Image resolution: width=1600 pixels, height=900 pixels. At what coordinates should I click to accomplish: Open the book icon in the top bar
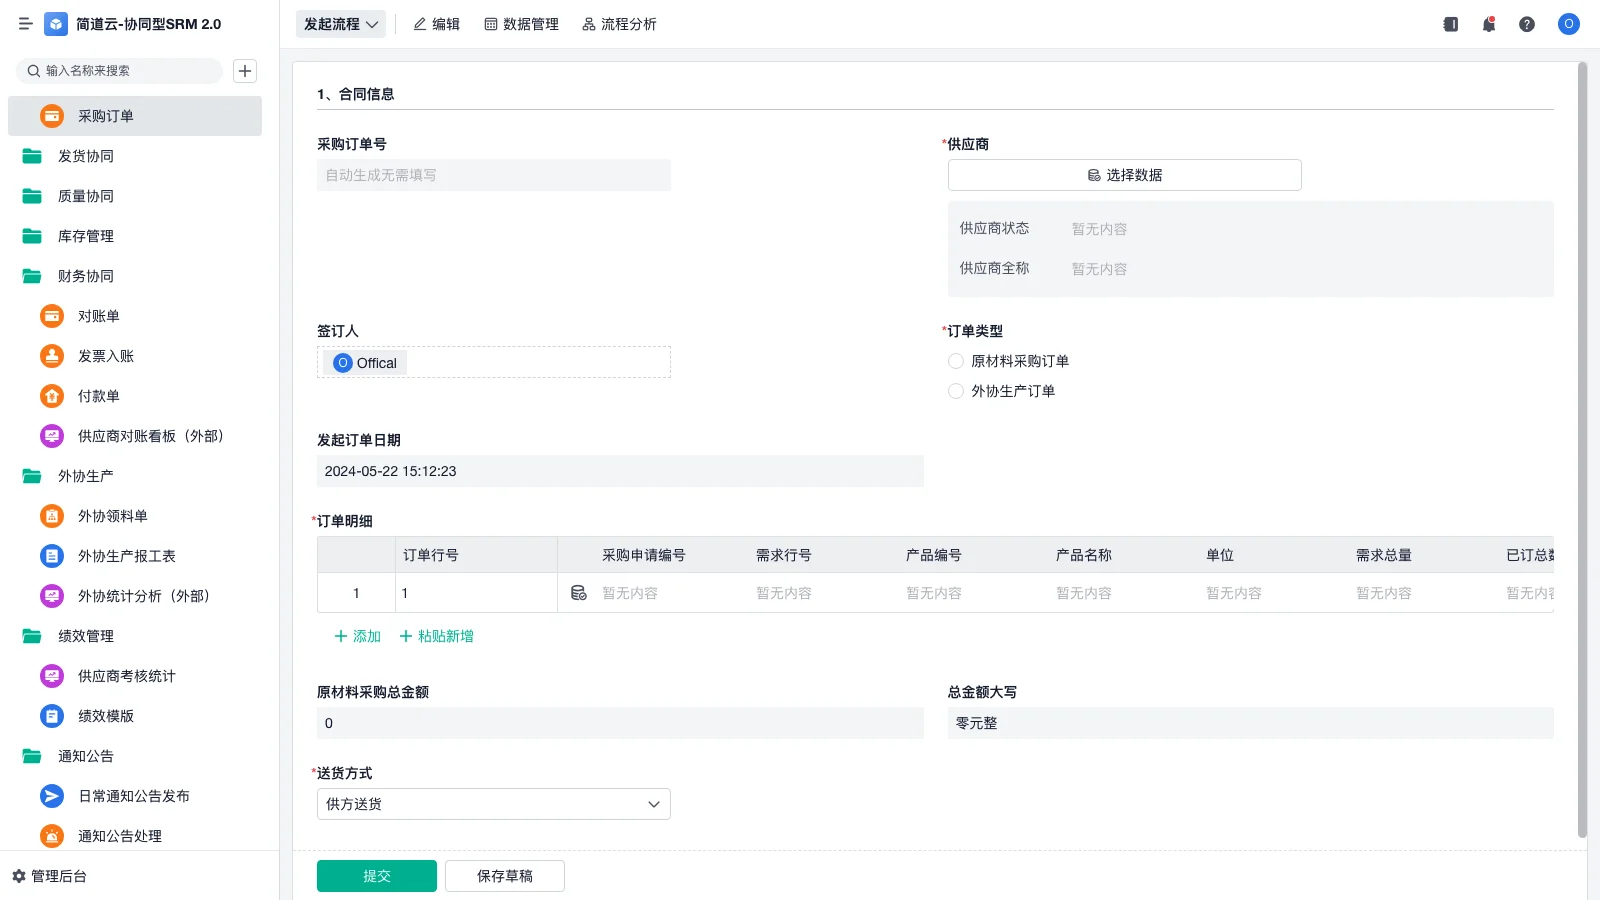[x=1451, y=24]
